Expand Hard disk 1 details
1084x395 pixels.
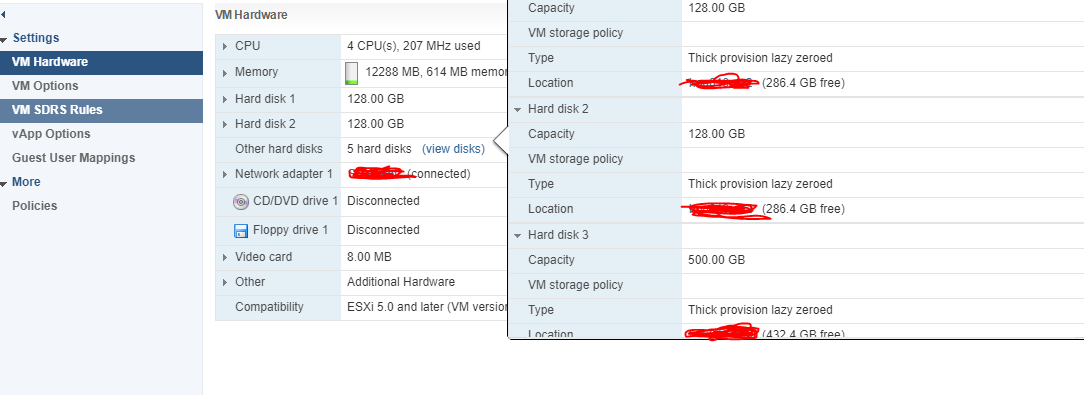pos(225,100)
